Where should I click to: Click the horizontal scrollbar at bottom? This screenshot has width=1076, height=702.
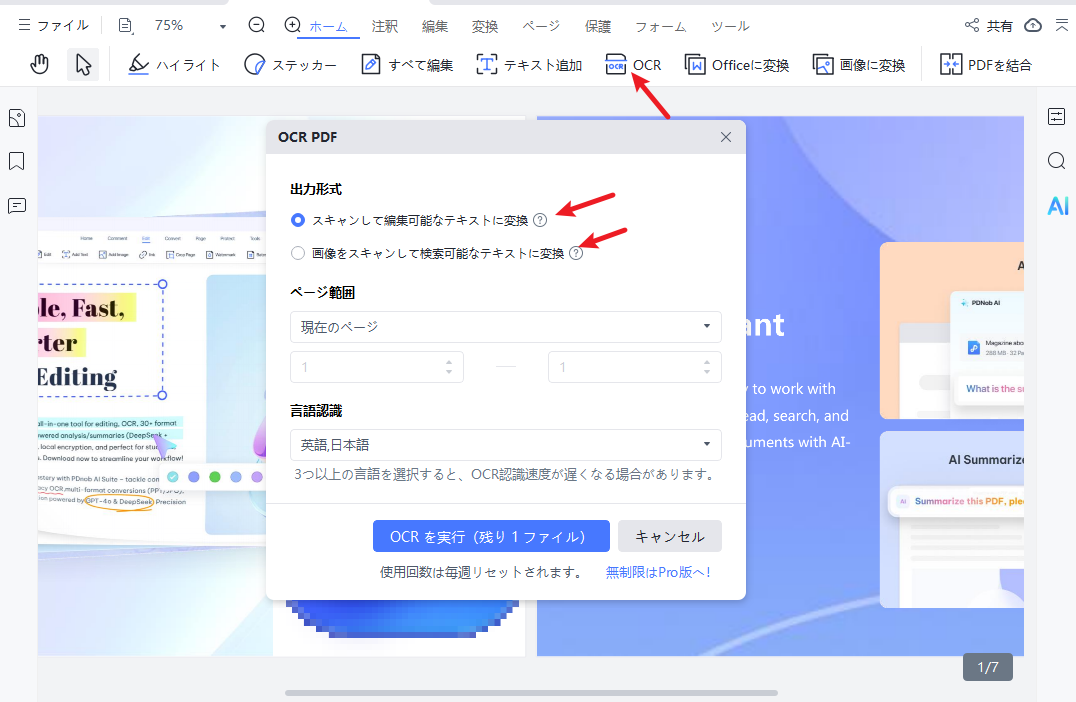[x=531, y=693]
